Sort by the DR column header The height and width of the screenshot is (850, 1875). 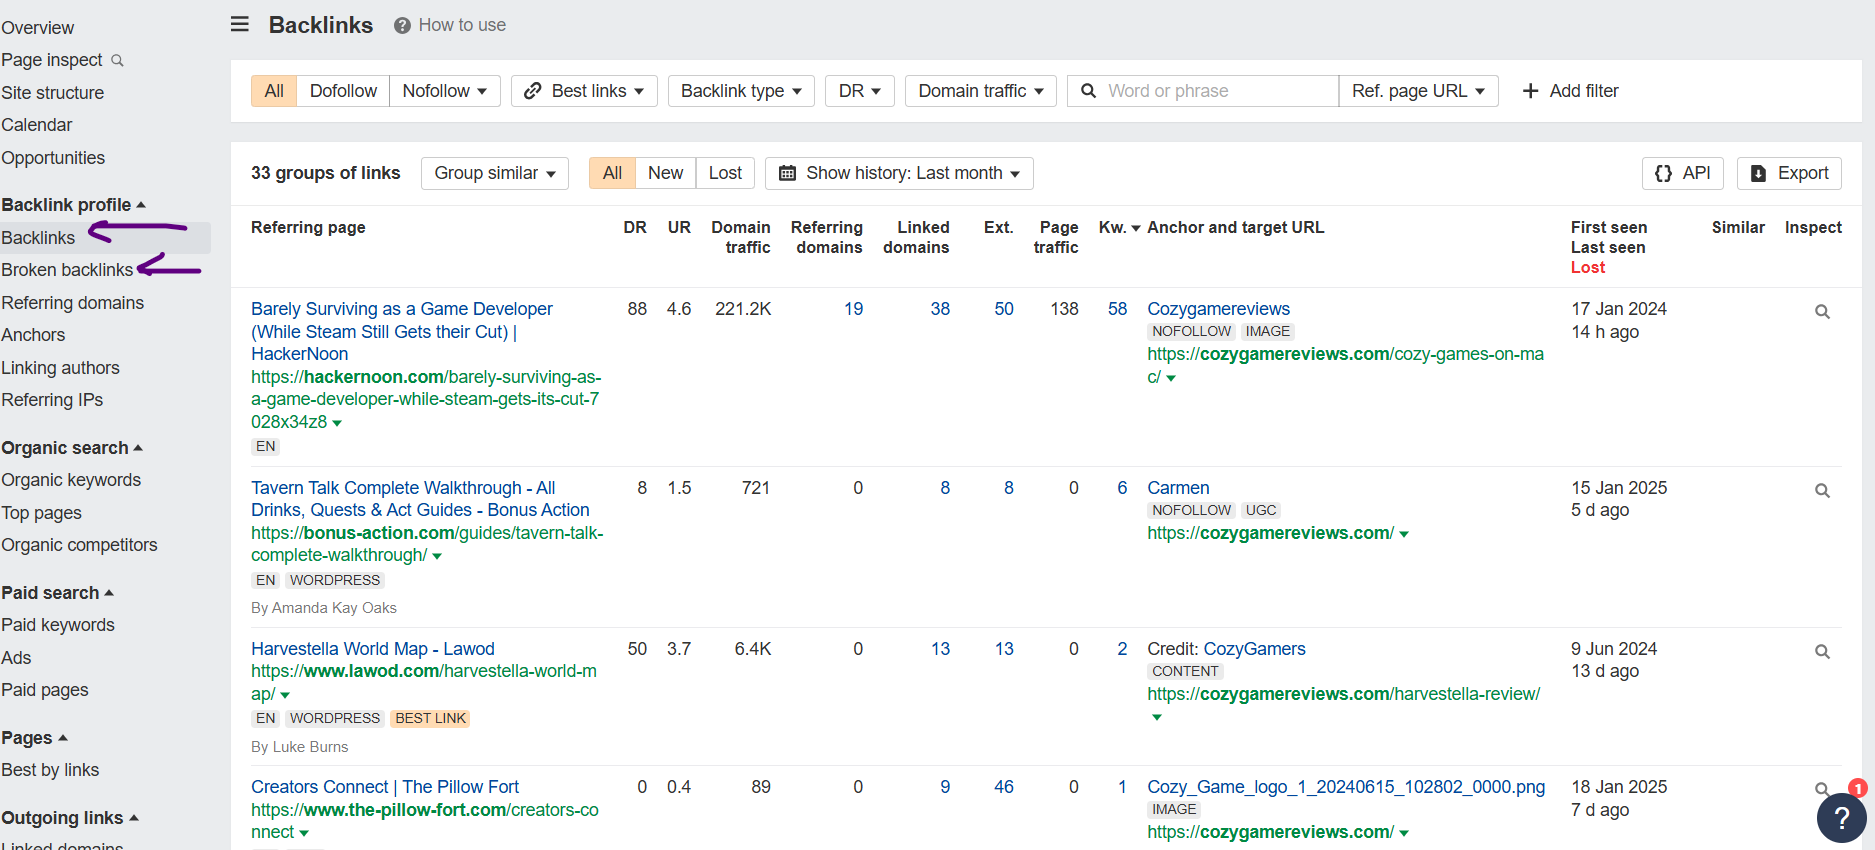tap(635, 228)
